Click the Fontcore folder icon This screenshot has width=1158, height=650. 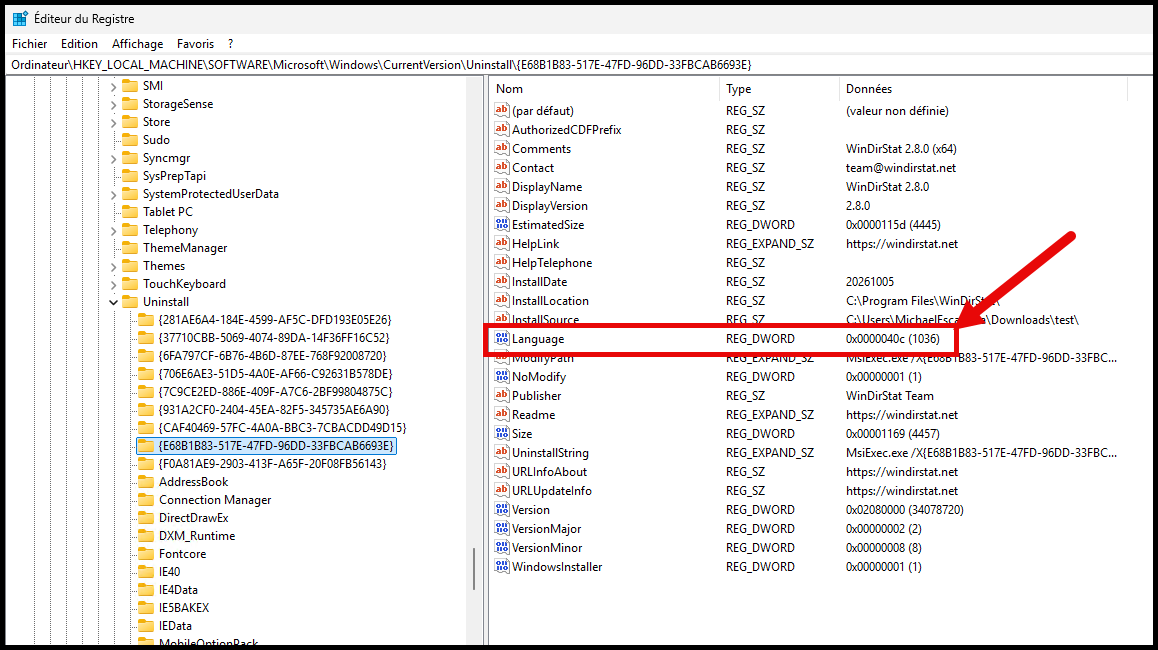coord(146,554)
